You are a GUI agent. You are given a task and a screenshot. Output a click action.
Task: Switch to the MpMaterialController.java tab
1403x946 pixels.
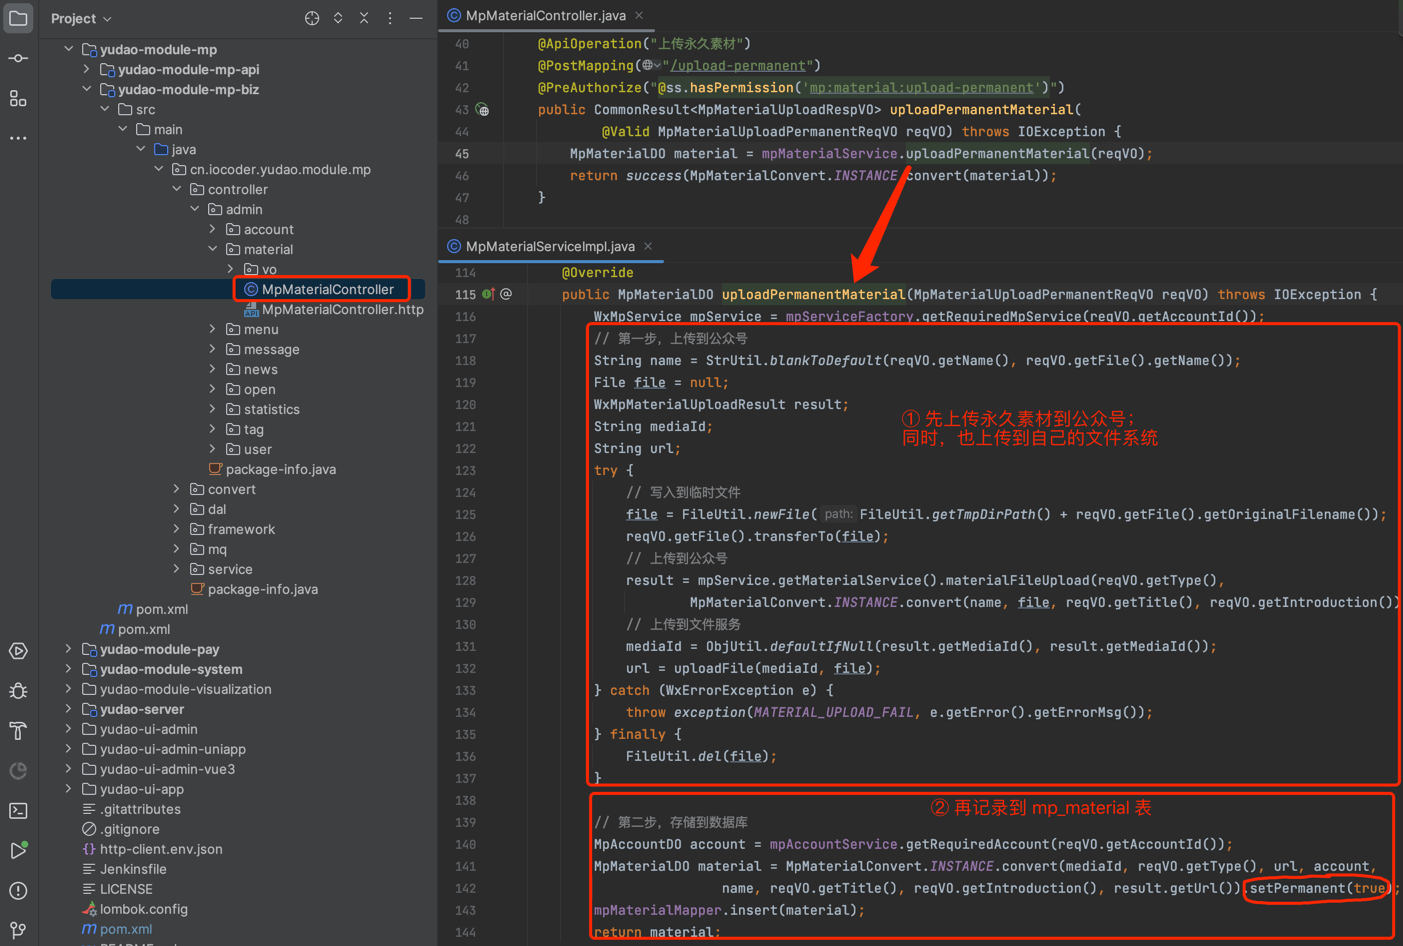[545, 15]
